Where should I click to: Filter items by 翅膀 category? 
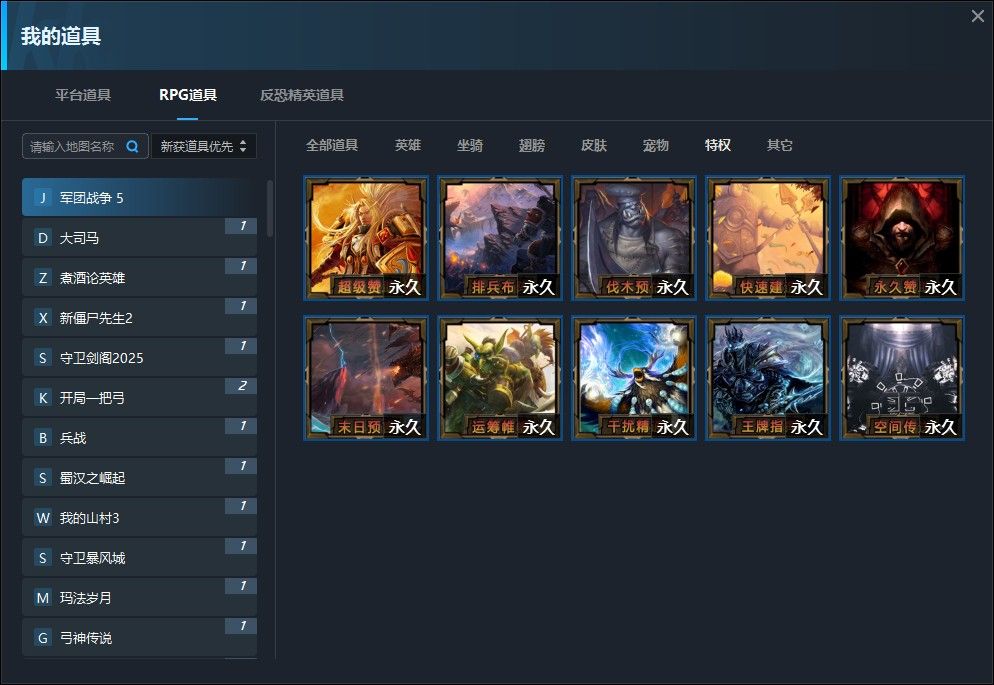pos(532,145)
